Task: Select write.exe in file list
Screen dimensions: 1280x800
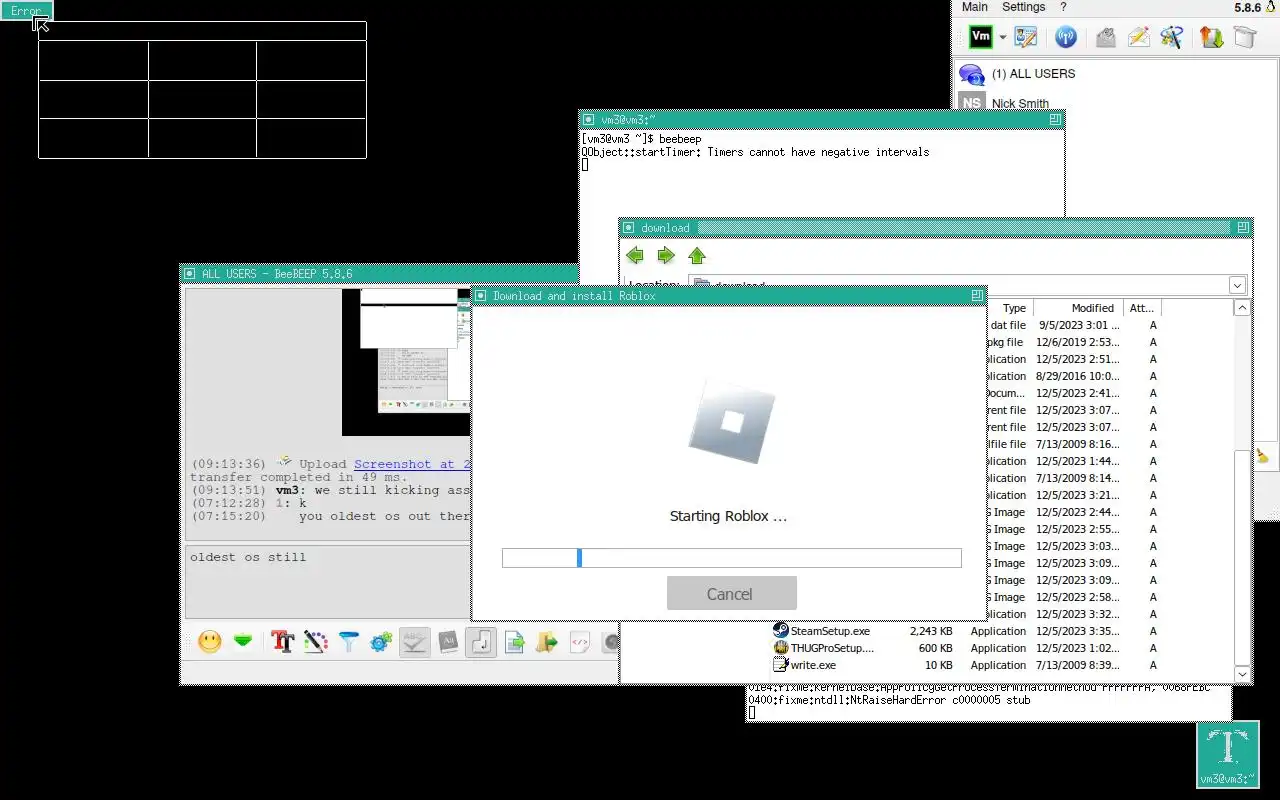Action: (813, 665)
